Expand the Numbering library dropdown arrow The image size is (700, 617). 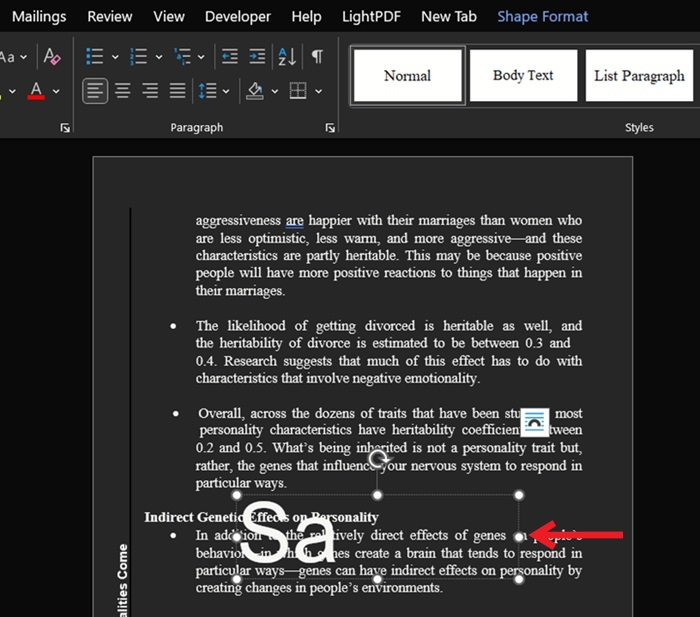[159, 57]
